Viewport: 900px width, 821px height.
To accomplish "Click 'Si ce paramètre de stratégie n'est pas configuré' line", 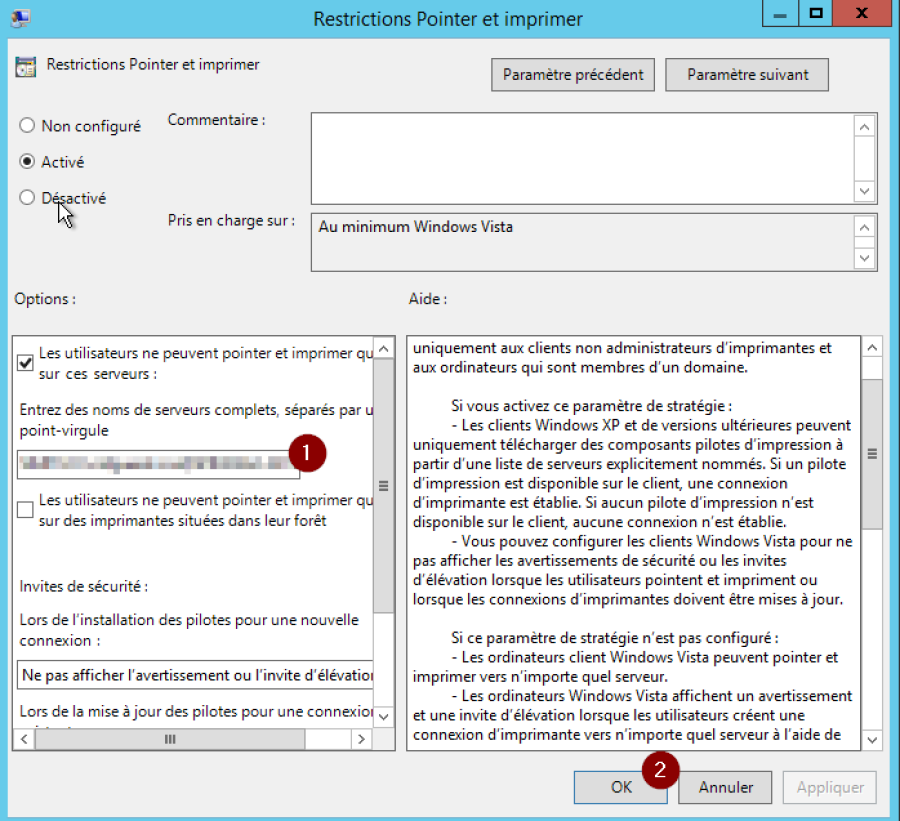I will [x=615, y=638].
